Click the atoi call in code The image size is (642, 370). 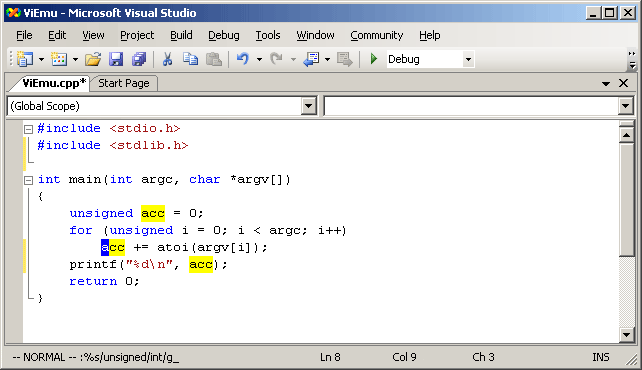pos(172,247)
